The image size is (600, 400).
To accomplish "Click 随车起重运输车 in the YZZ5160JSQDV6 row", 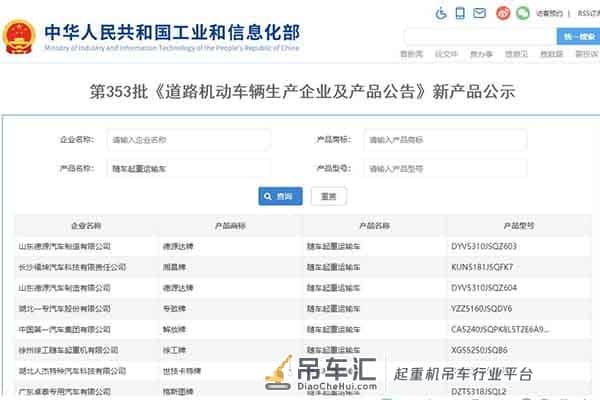I will click(333, 309).
